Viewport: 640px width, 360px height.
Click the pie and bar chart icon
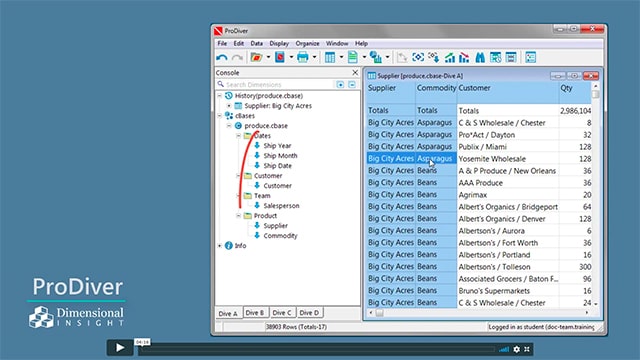point(376,58)
